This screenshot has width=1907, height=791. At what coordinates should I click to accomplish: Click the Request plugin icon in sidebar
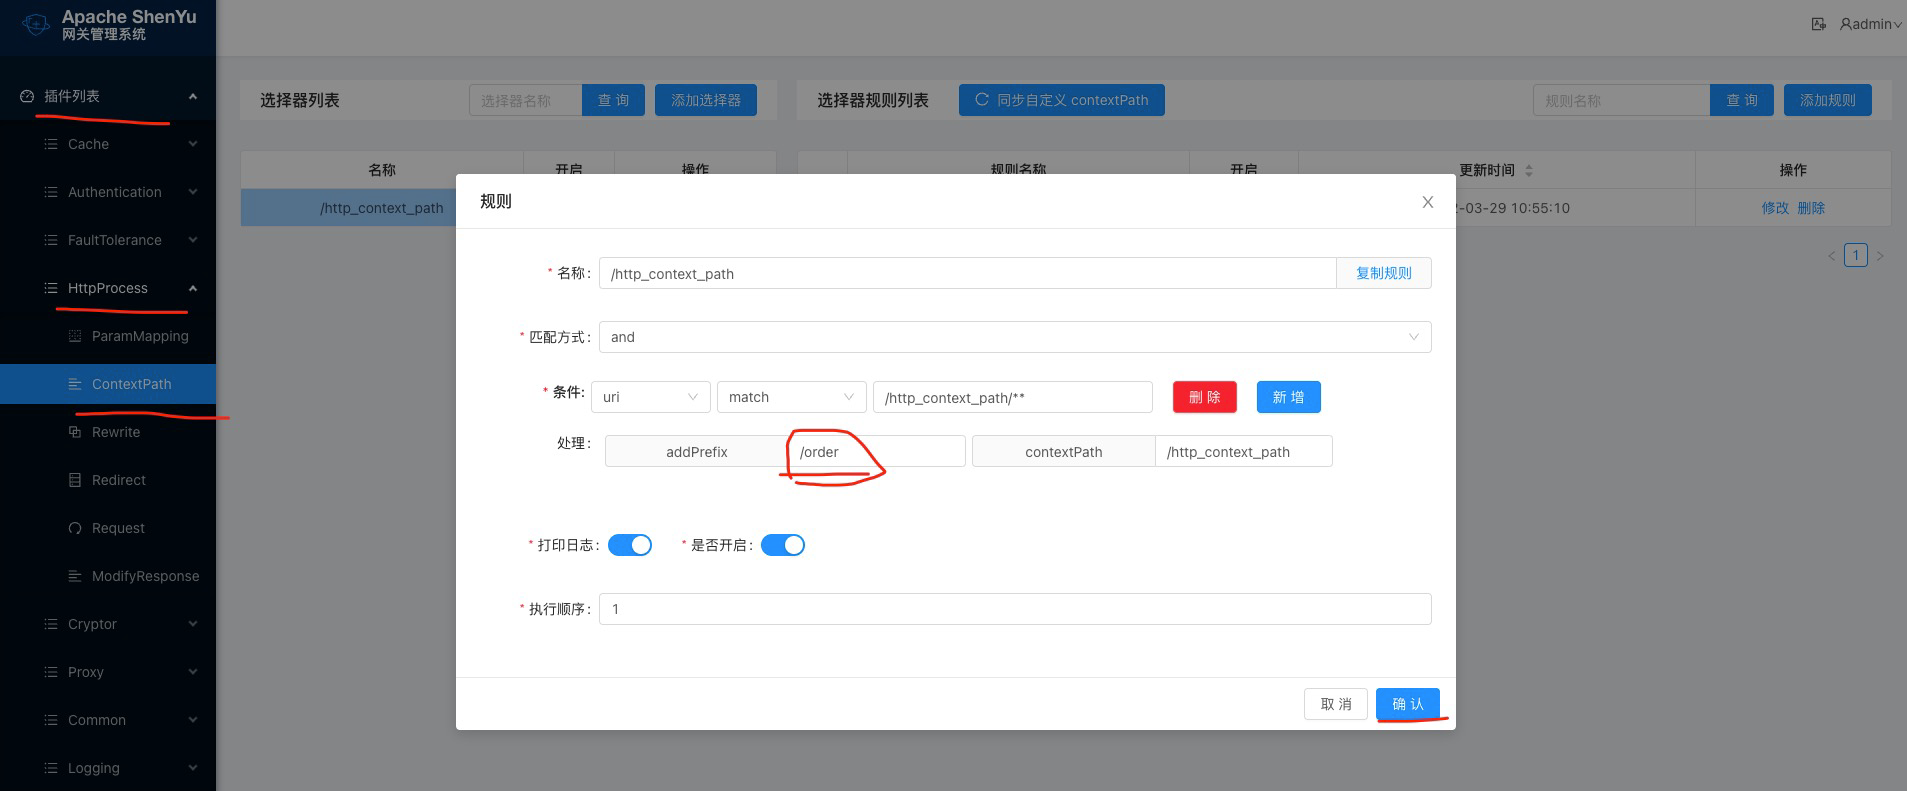coord(75,528)
